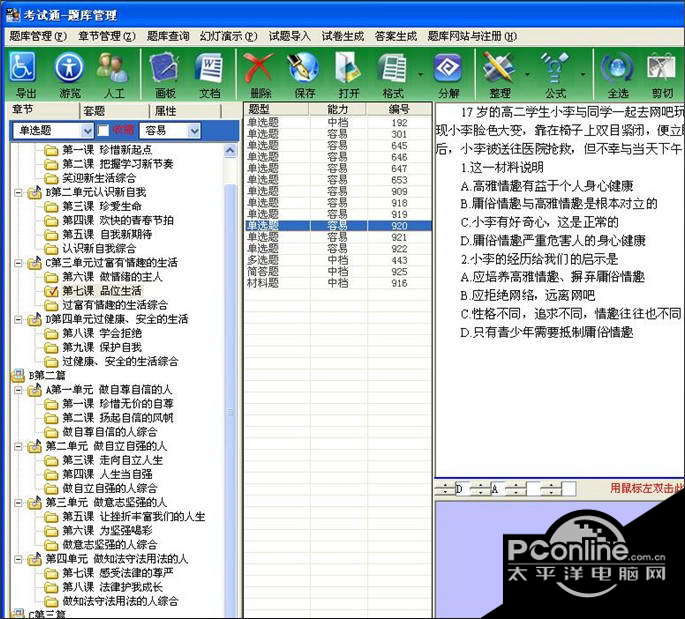The image size is (685, 619).
Task: Open the 题库网站与注册(H) menu
Action: click(x=472, y=36)
